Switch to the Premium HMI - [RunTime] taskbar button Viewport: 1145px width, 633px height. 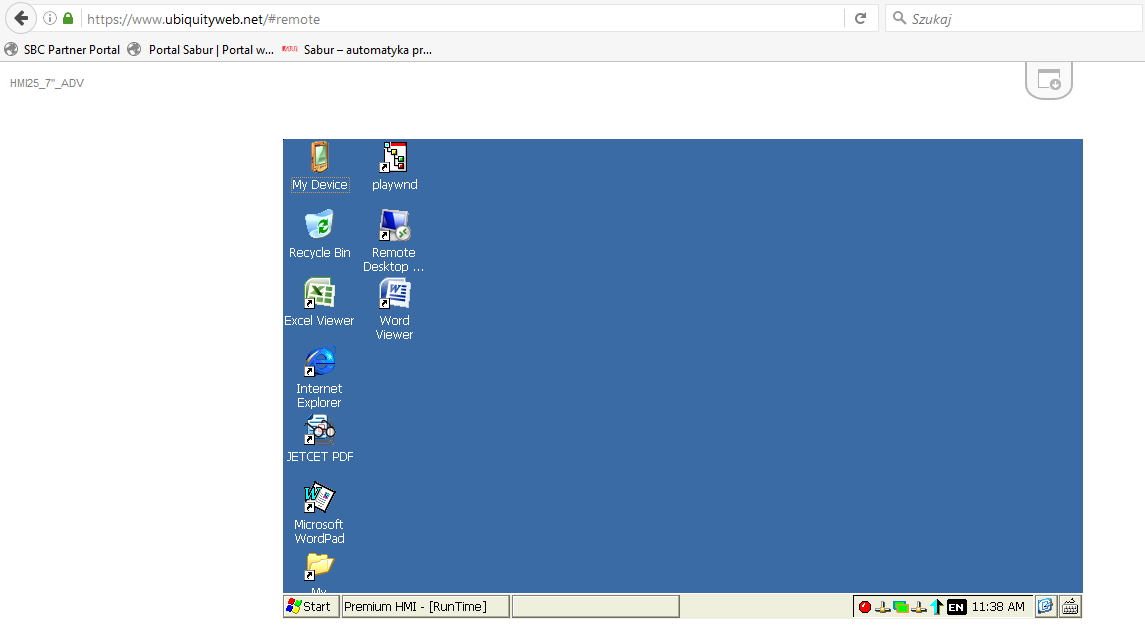coord(425,607)
